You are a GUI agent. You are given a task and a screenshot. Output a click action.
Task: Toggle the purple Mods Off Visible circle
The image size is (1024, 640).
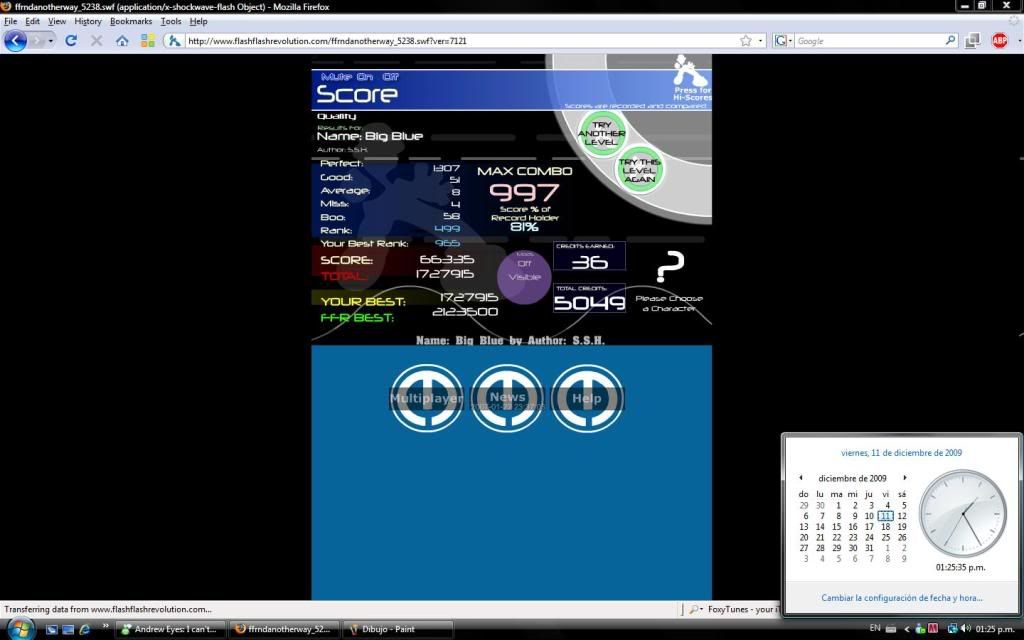[x=524, y=271]
